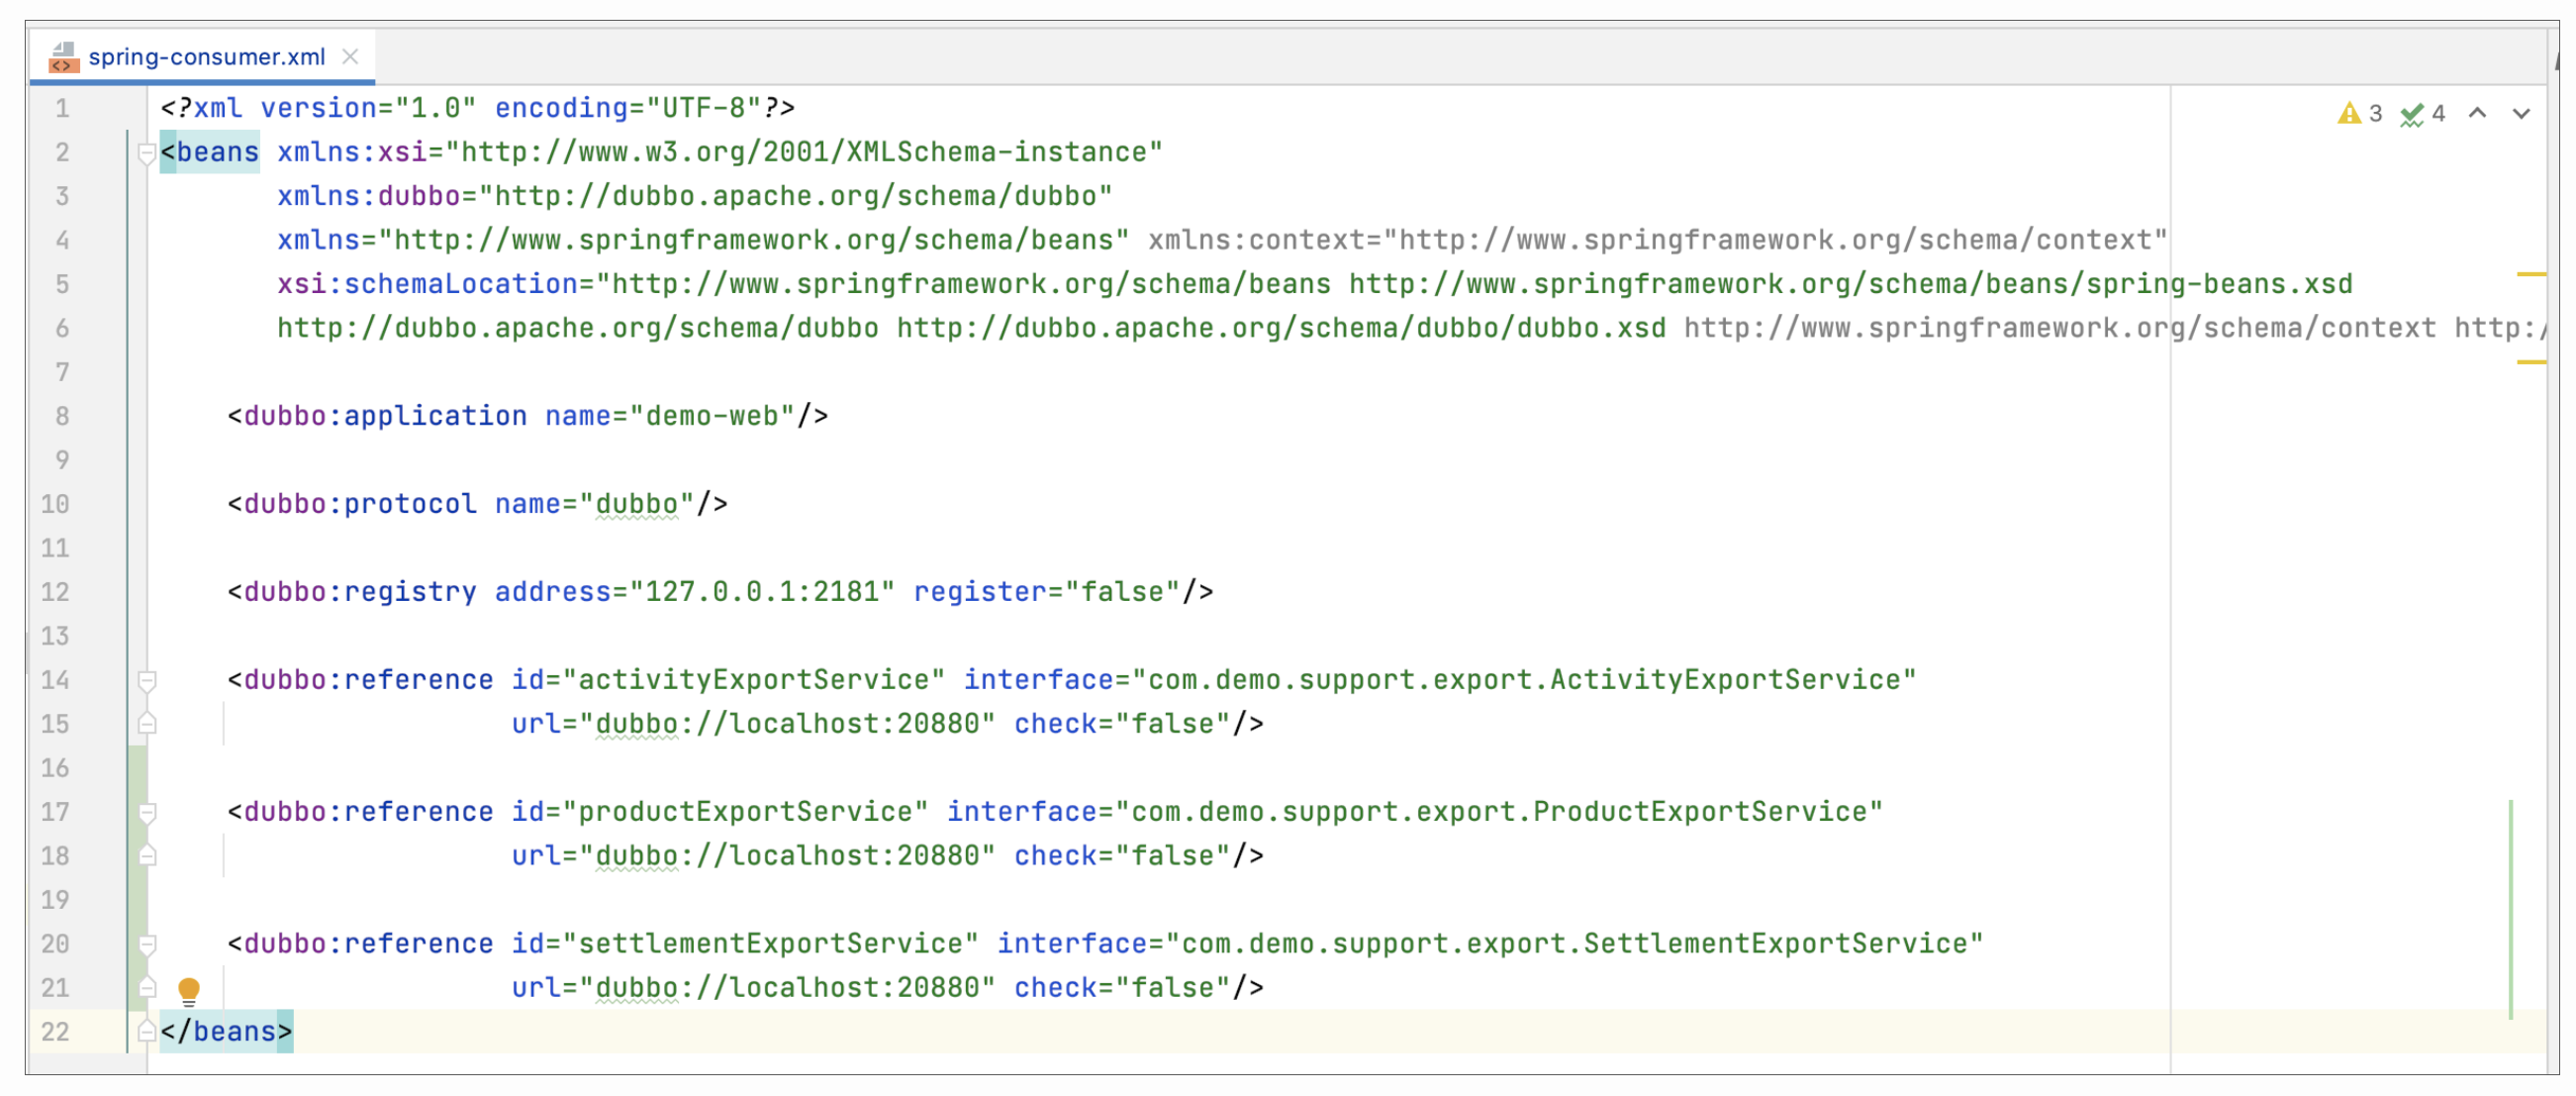Collapse the beans element fold on line 2
This screenshot has height=1096, width=2576.
(147, 153)
